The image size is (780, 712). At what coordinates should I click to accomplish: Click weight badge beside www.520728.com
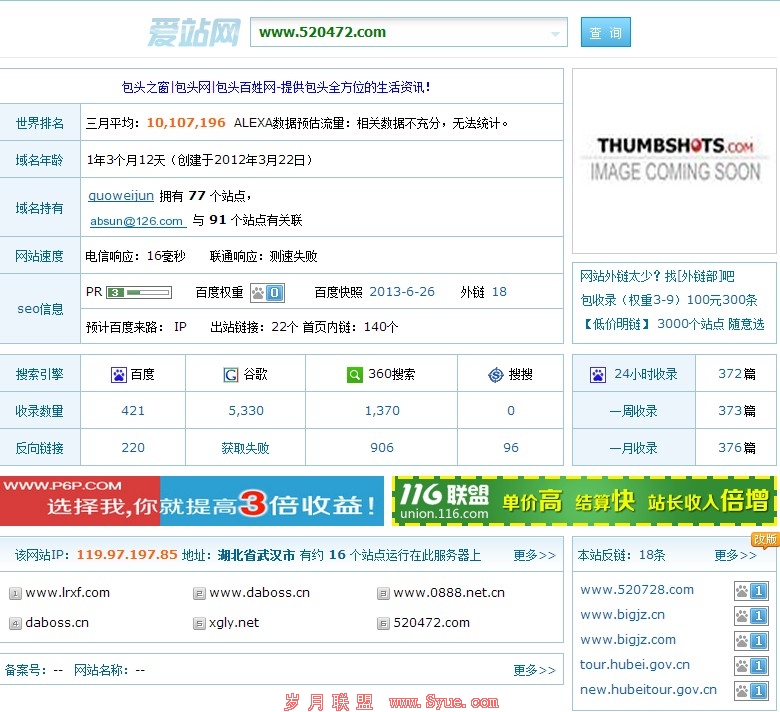[x=751, y=591]
